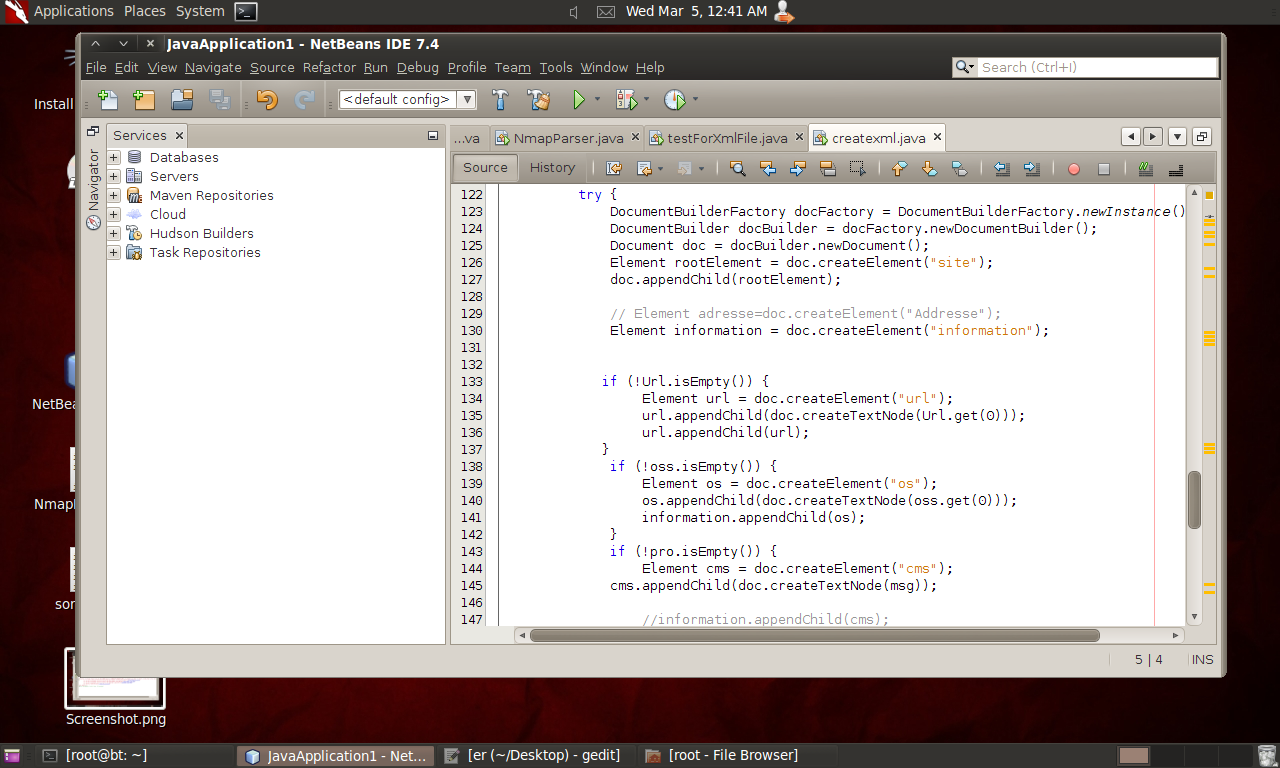The height and width of the screenshot is (768, 1280).
Task: Open the Navigate menu
Action: (x=213, y=67)
